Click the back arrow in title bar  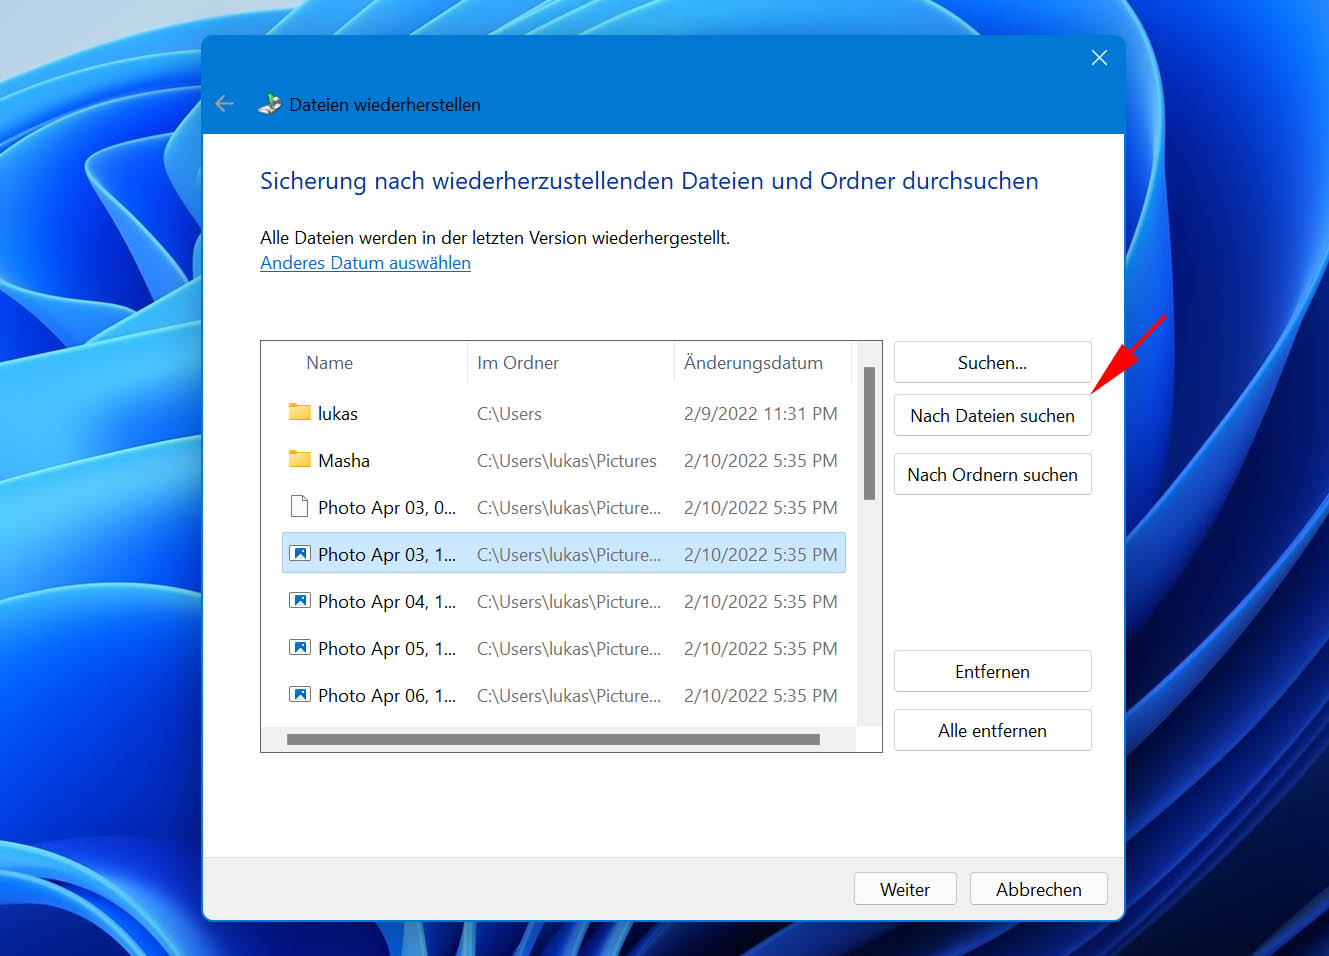224,104
